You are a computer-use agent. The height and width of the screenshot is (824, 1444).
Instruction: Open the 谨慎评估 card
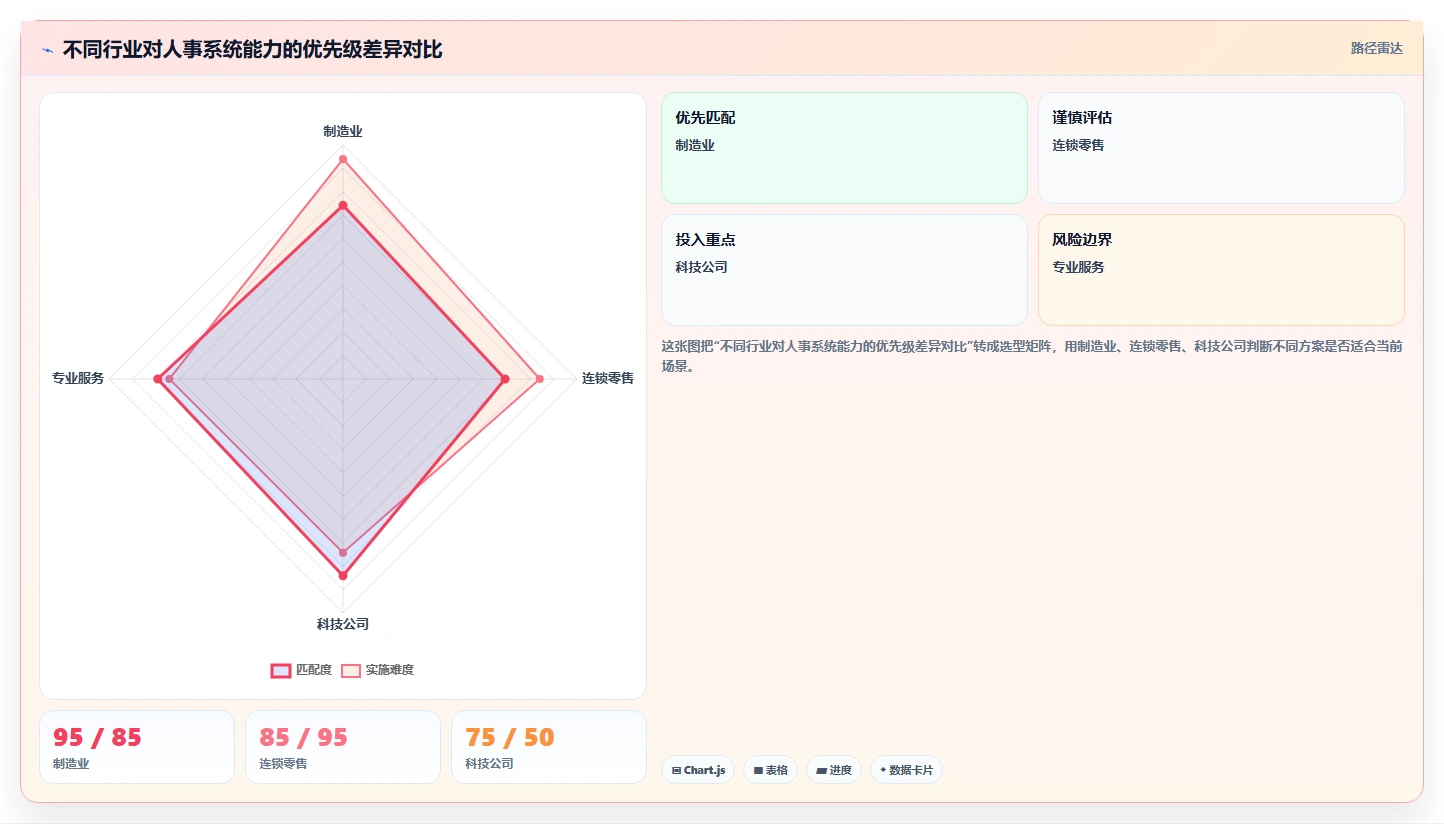(1221, 148)
